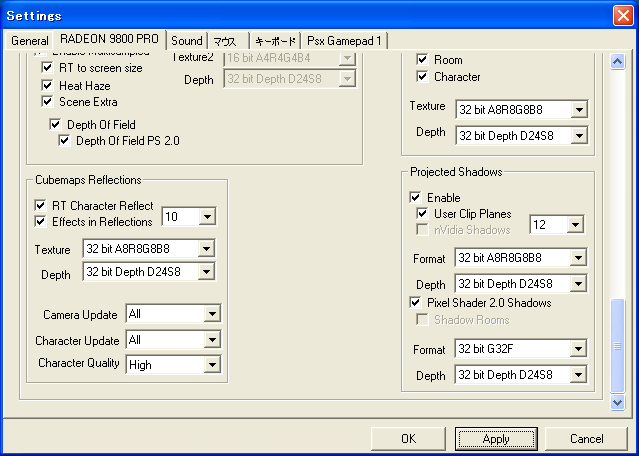Click the Cancel button
The width and height of the screenshot is (639, 456).
click(586, 438)
